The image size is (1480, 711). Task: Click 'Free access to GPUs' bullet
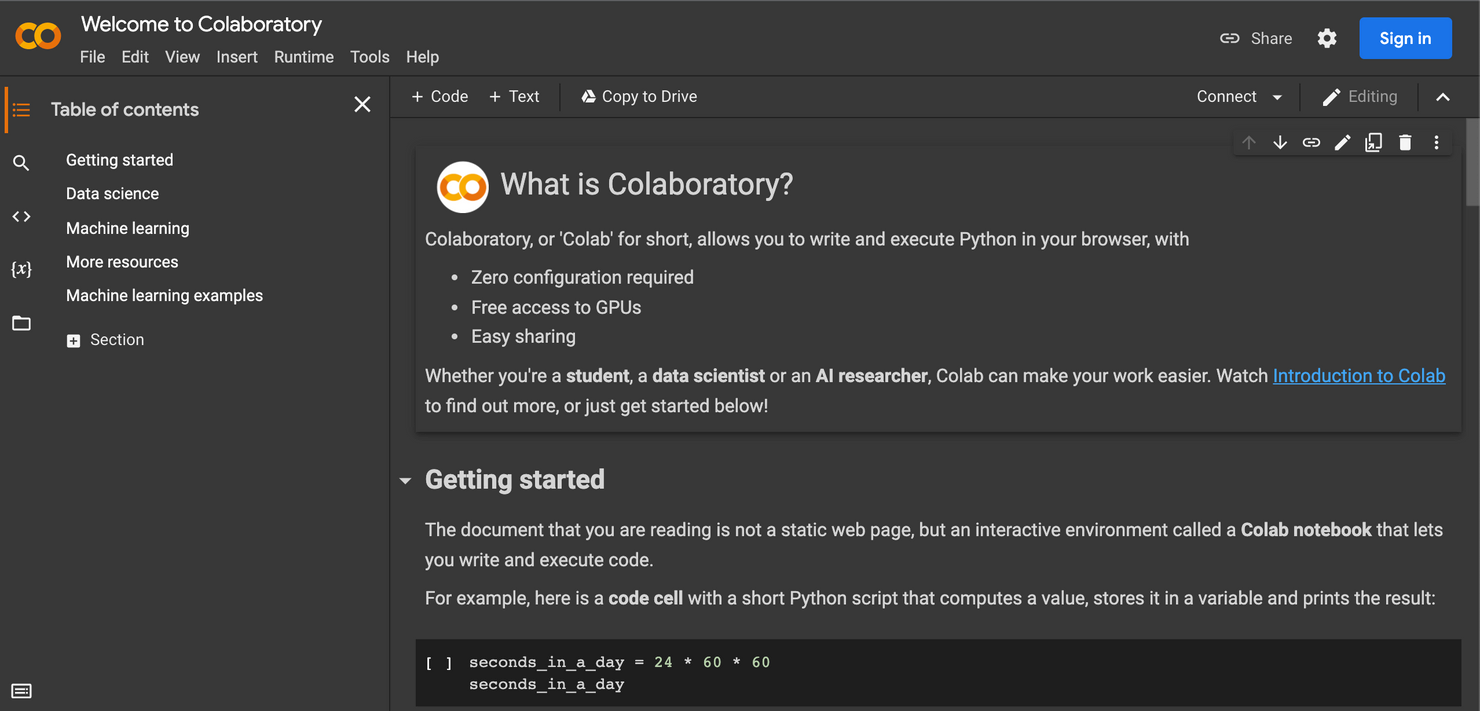(x=556, y=307)
